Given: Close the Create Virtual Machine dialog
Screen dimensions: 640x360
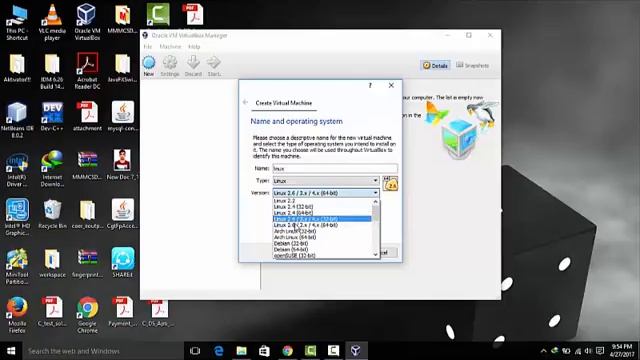Looking at the screenshot, I should click(391, 85).
